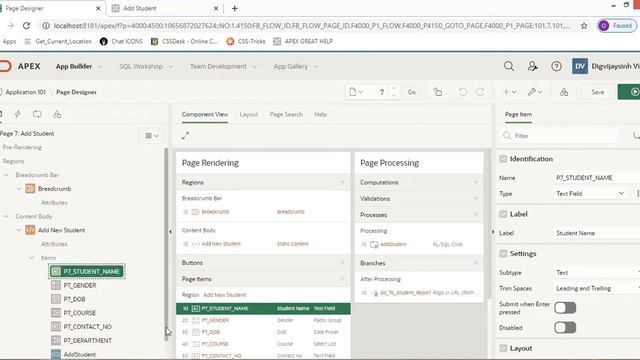Click the page lock icon in toolbar
Screen dimensions: 640x360
438,92
